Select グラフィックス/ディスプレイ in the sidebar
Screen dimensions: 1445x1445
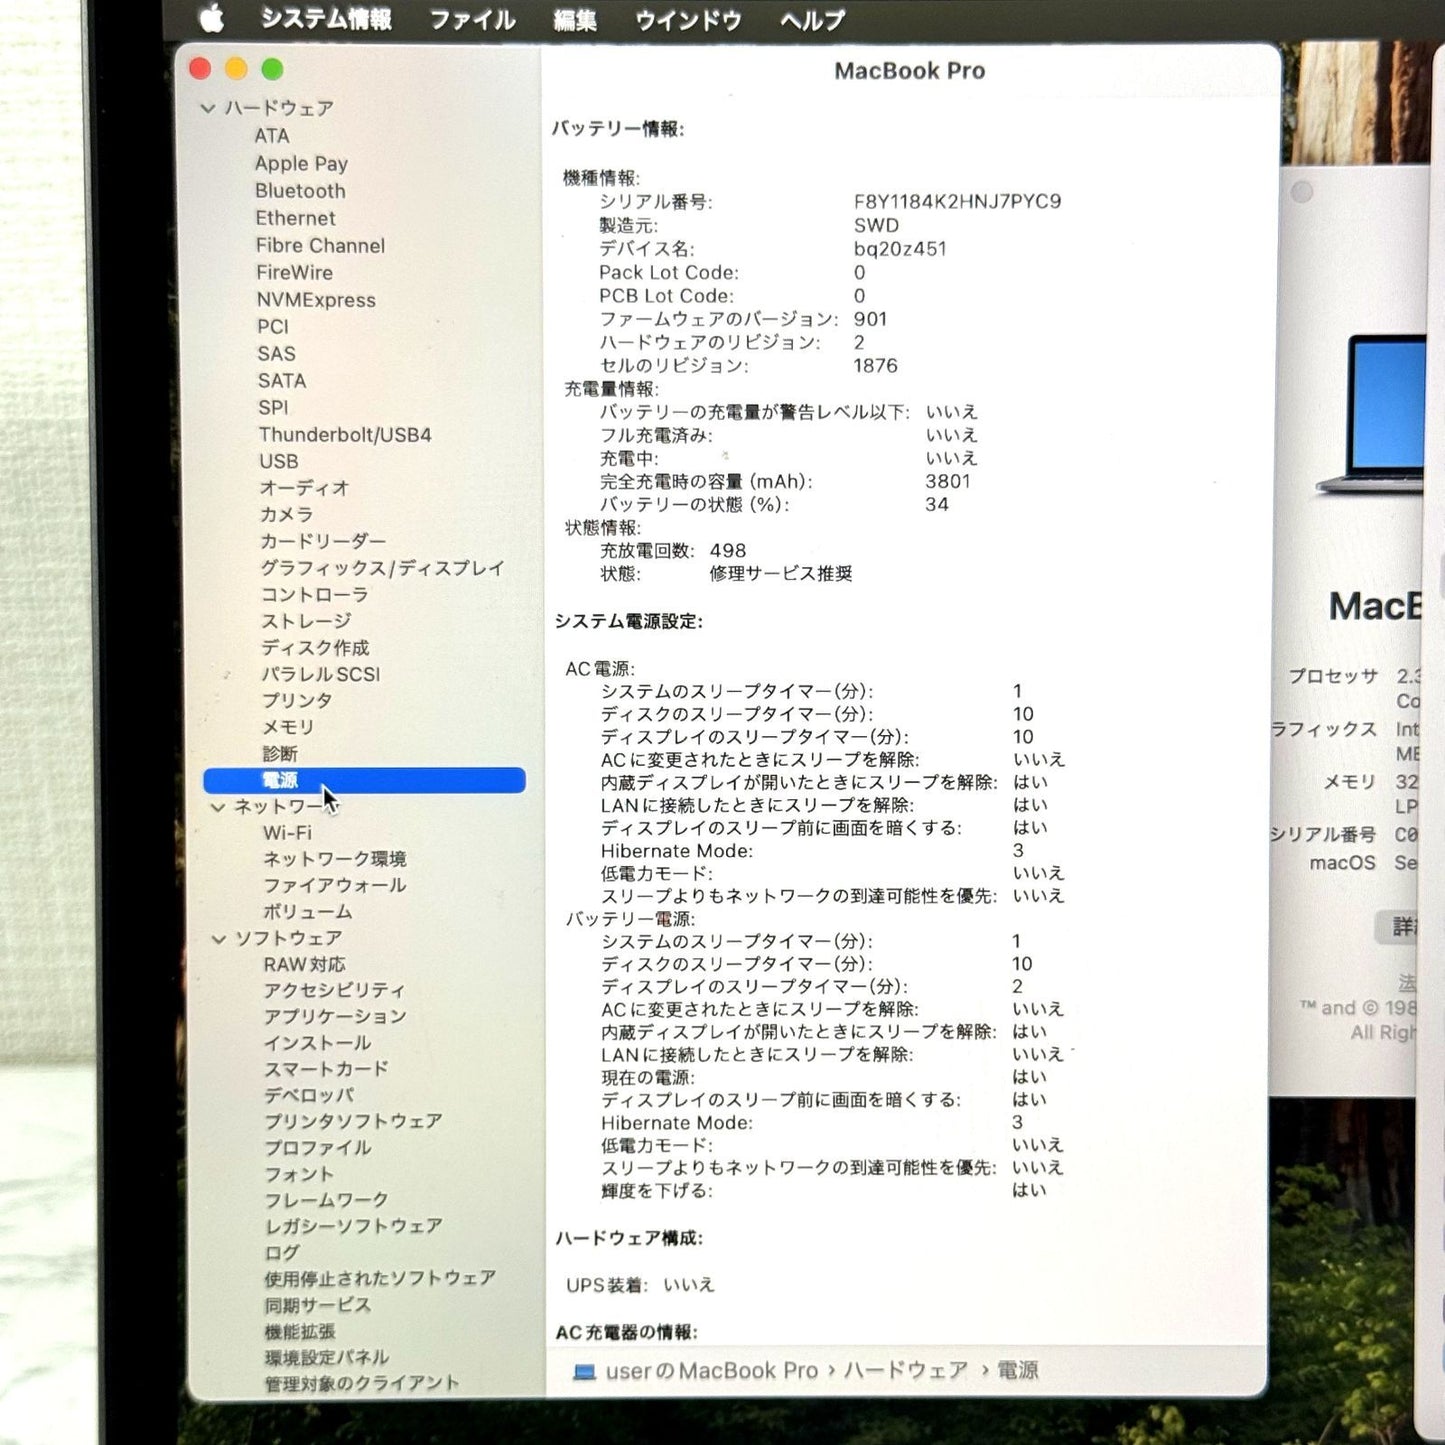click(x=382, y=568)
